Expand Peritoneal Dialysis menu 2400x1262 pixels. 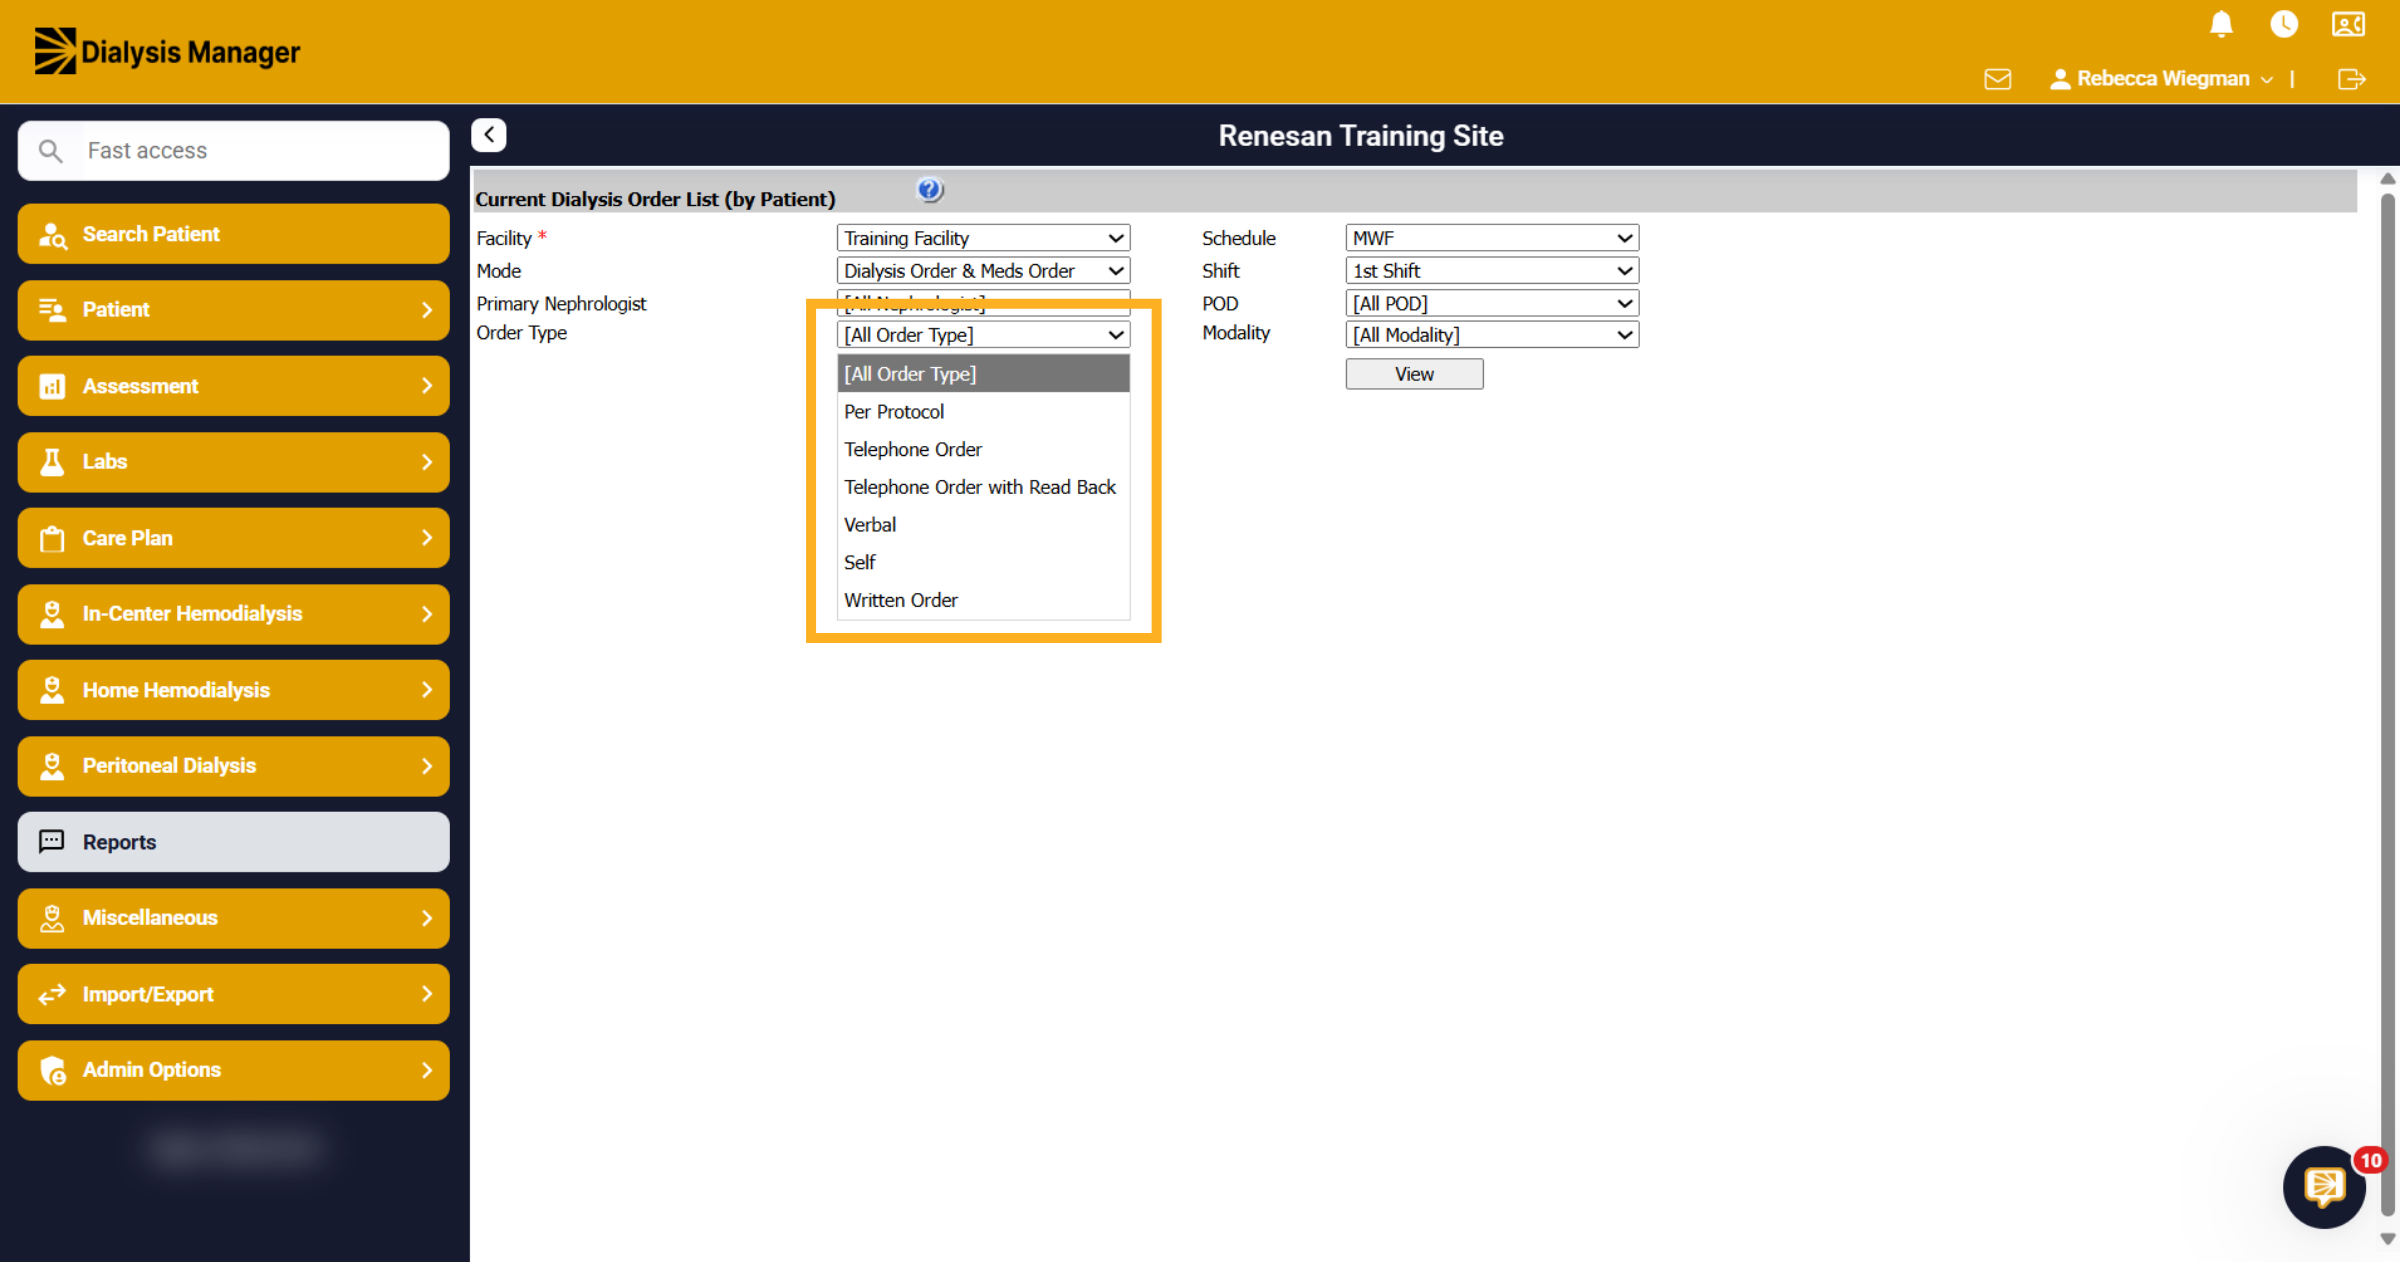pyautogui.click(x=233, y=766)
